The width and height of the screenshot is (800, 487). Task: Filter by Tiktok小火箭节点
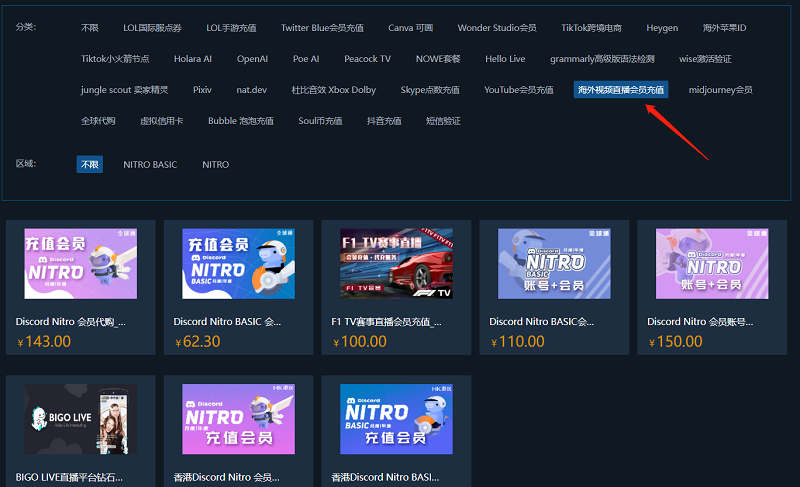tap(115, 59)
